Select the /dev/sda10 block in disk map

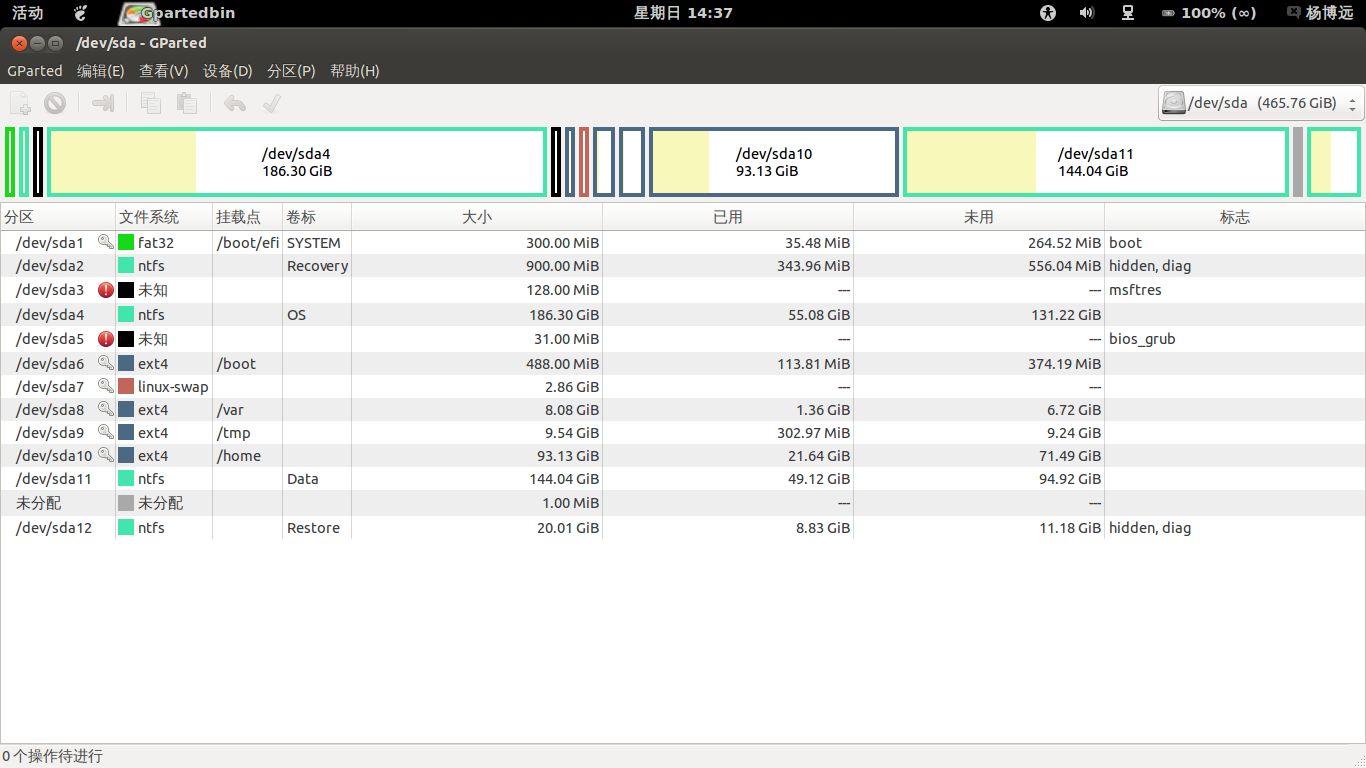coord(774,162)
